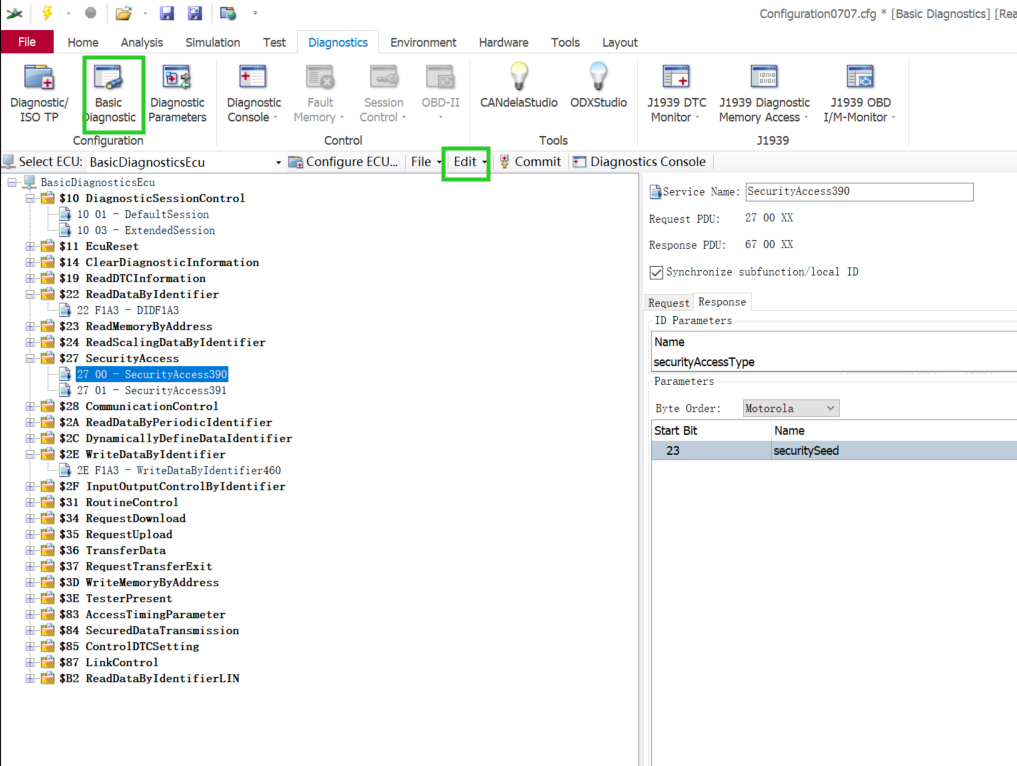Open Diagnostics Console from toolbar text
Viewport: 1017px width, 766px height.
(648, 162)
